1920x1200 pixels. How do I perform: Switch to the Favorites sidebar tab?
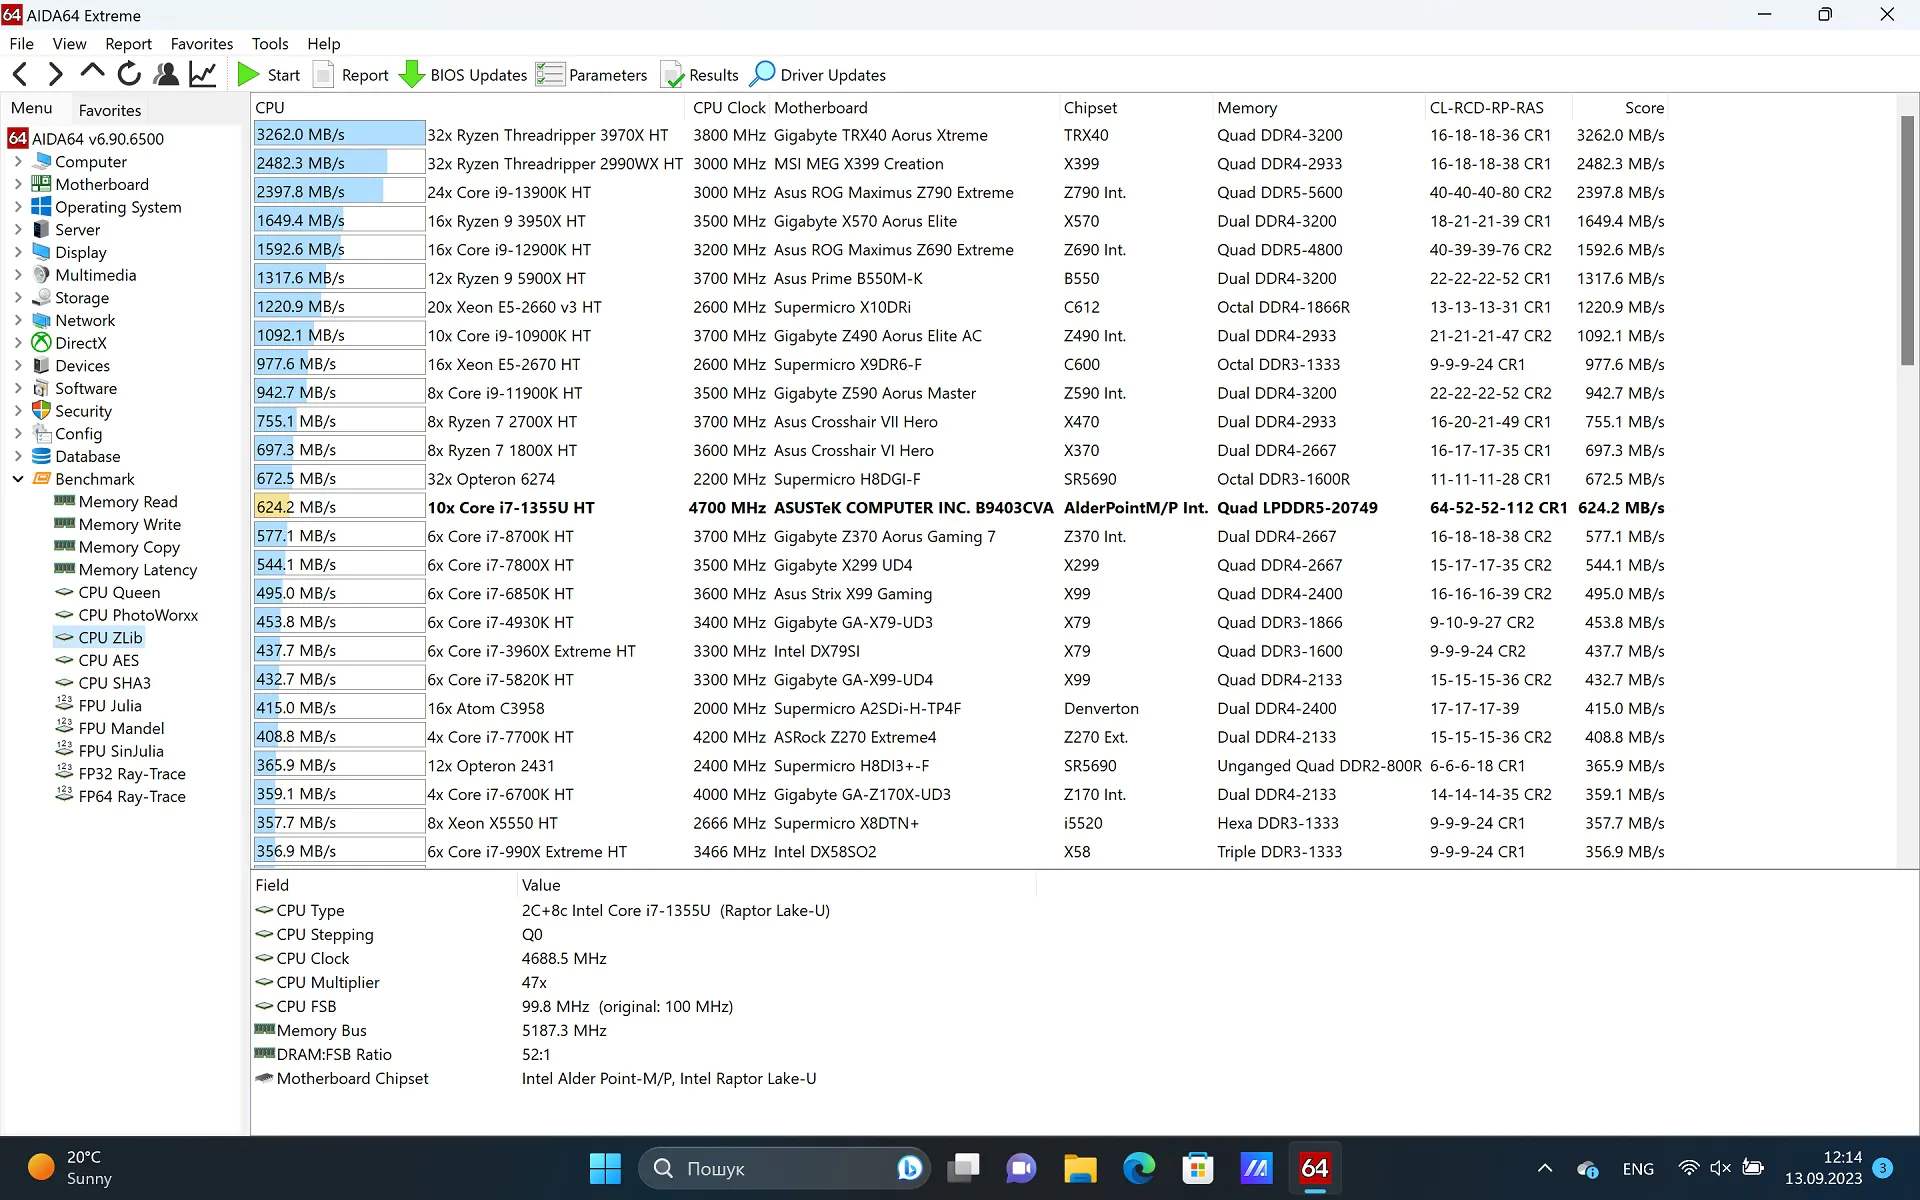(x=110, y=110)
